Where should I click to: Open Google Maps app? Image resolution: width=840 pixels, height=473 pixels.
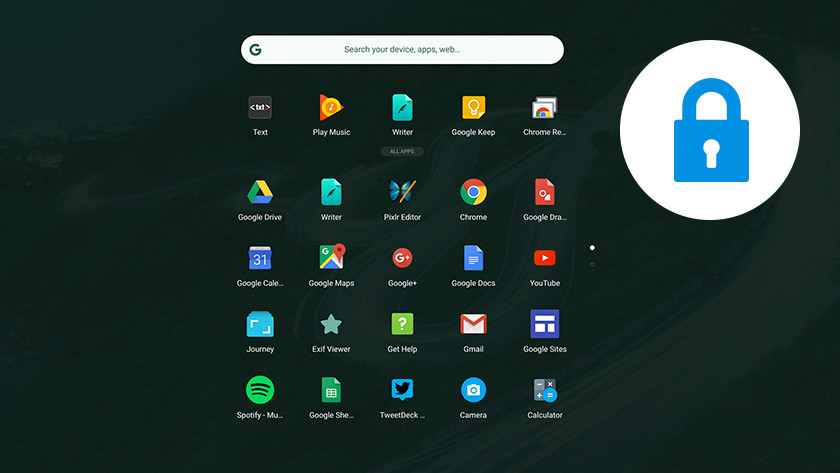click(x=331, y=258)
